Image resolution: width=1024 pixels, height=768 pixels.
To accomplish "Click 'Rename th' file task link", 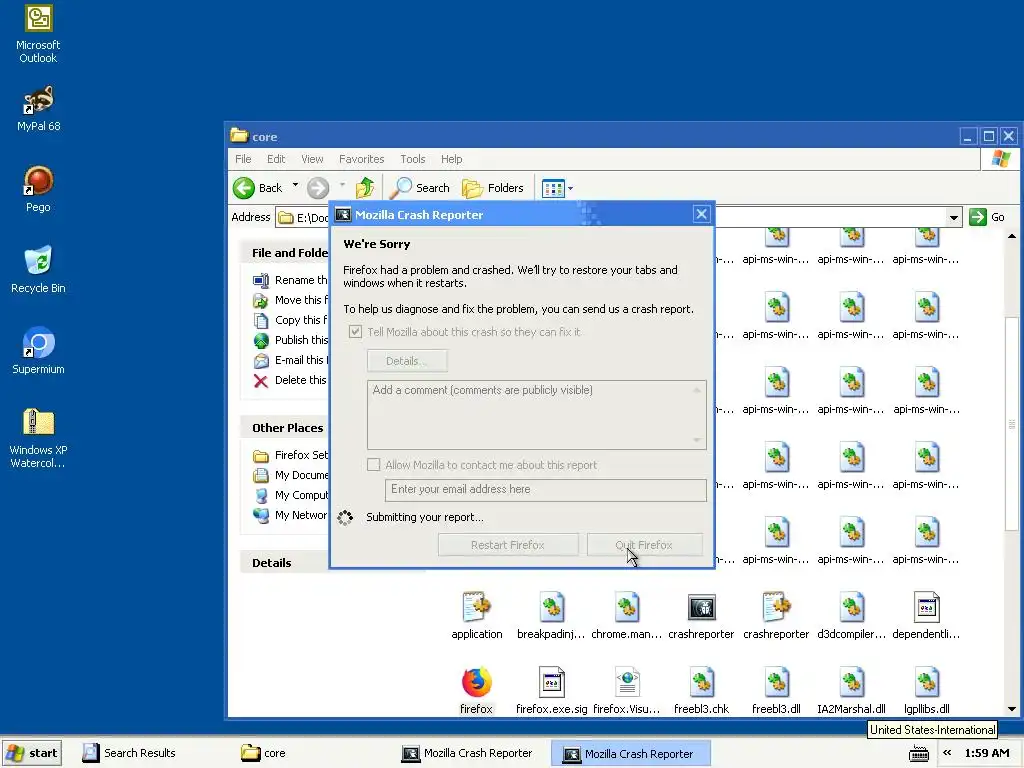I will (x=290, y=280).
